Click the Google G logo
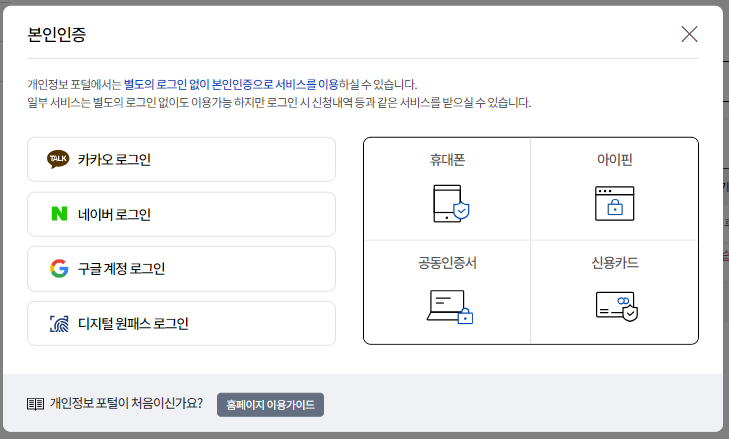Screen dimensions: 729x439 pyautogui.click(x=59, y=268)
